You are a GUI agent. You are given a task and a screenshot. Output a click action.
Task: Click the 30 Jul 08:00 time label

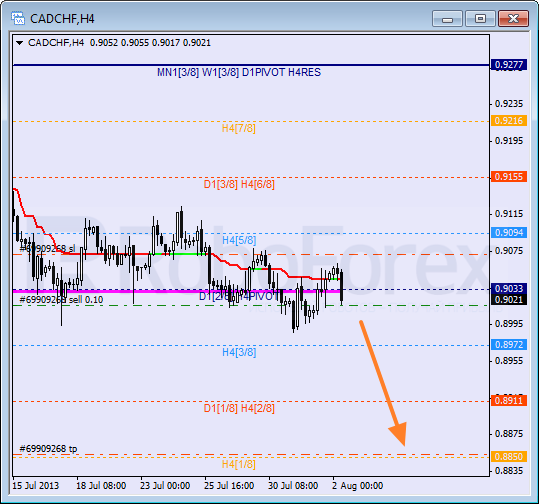(x=293, y=486)
